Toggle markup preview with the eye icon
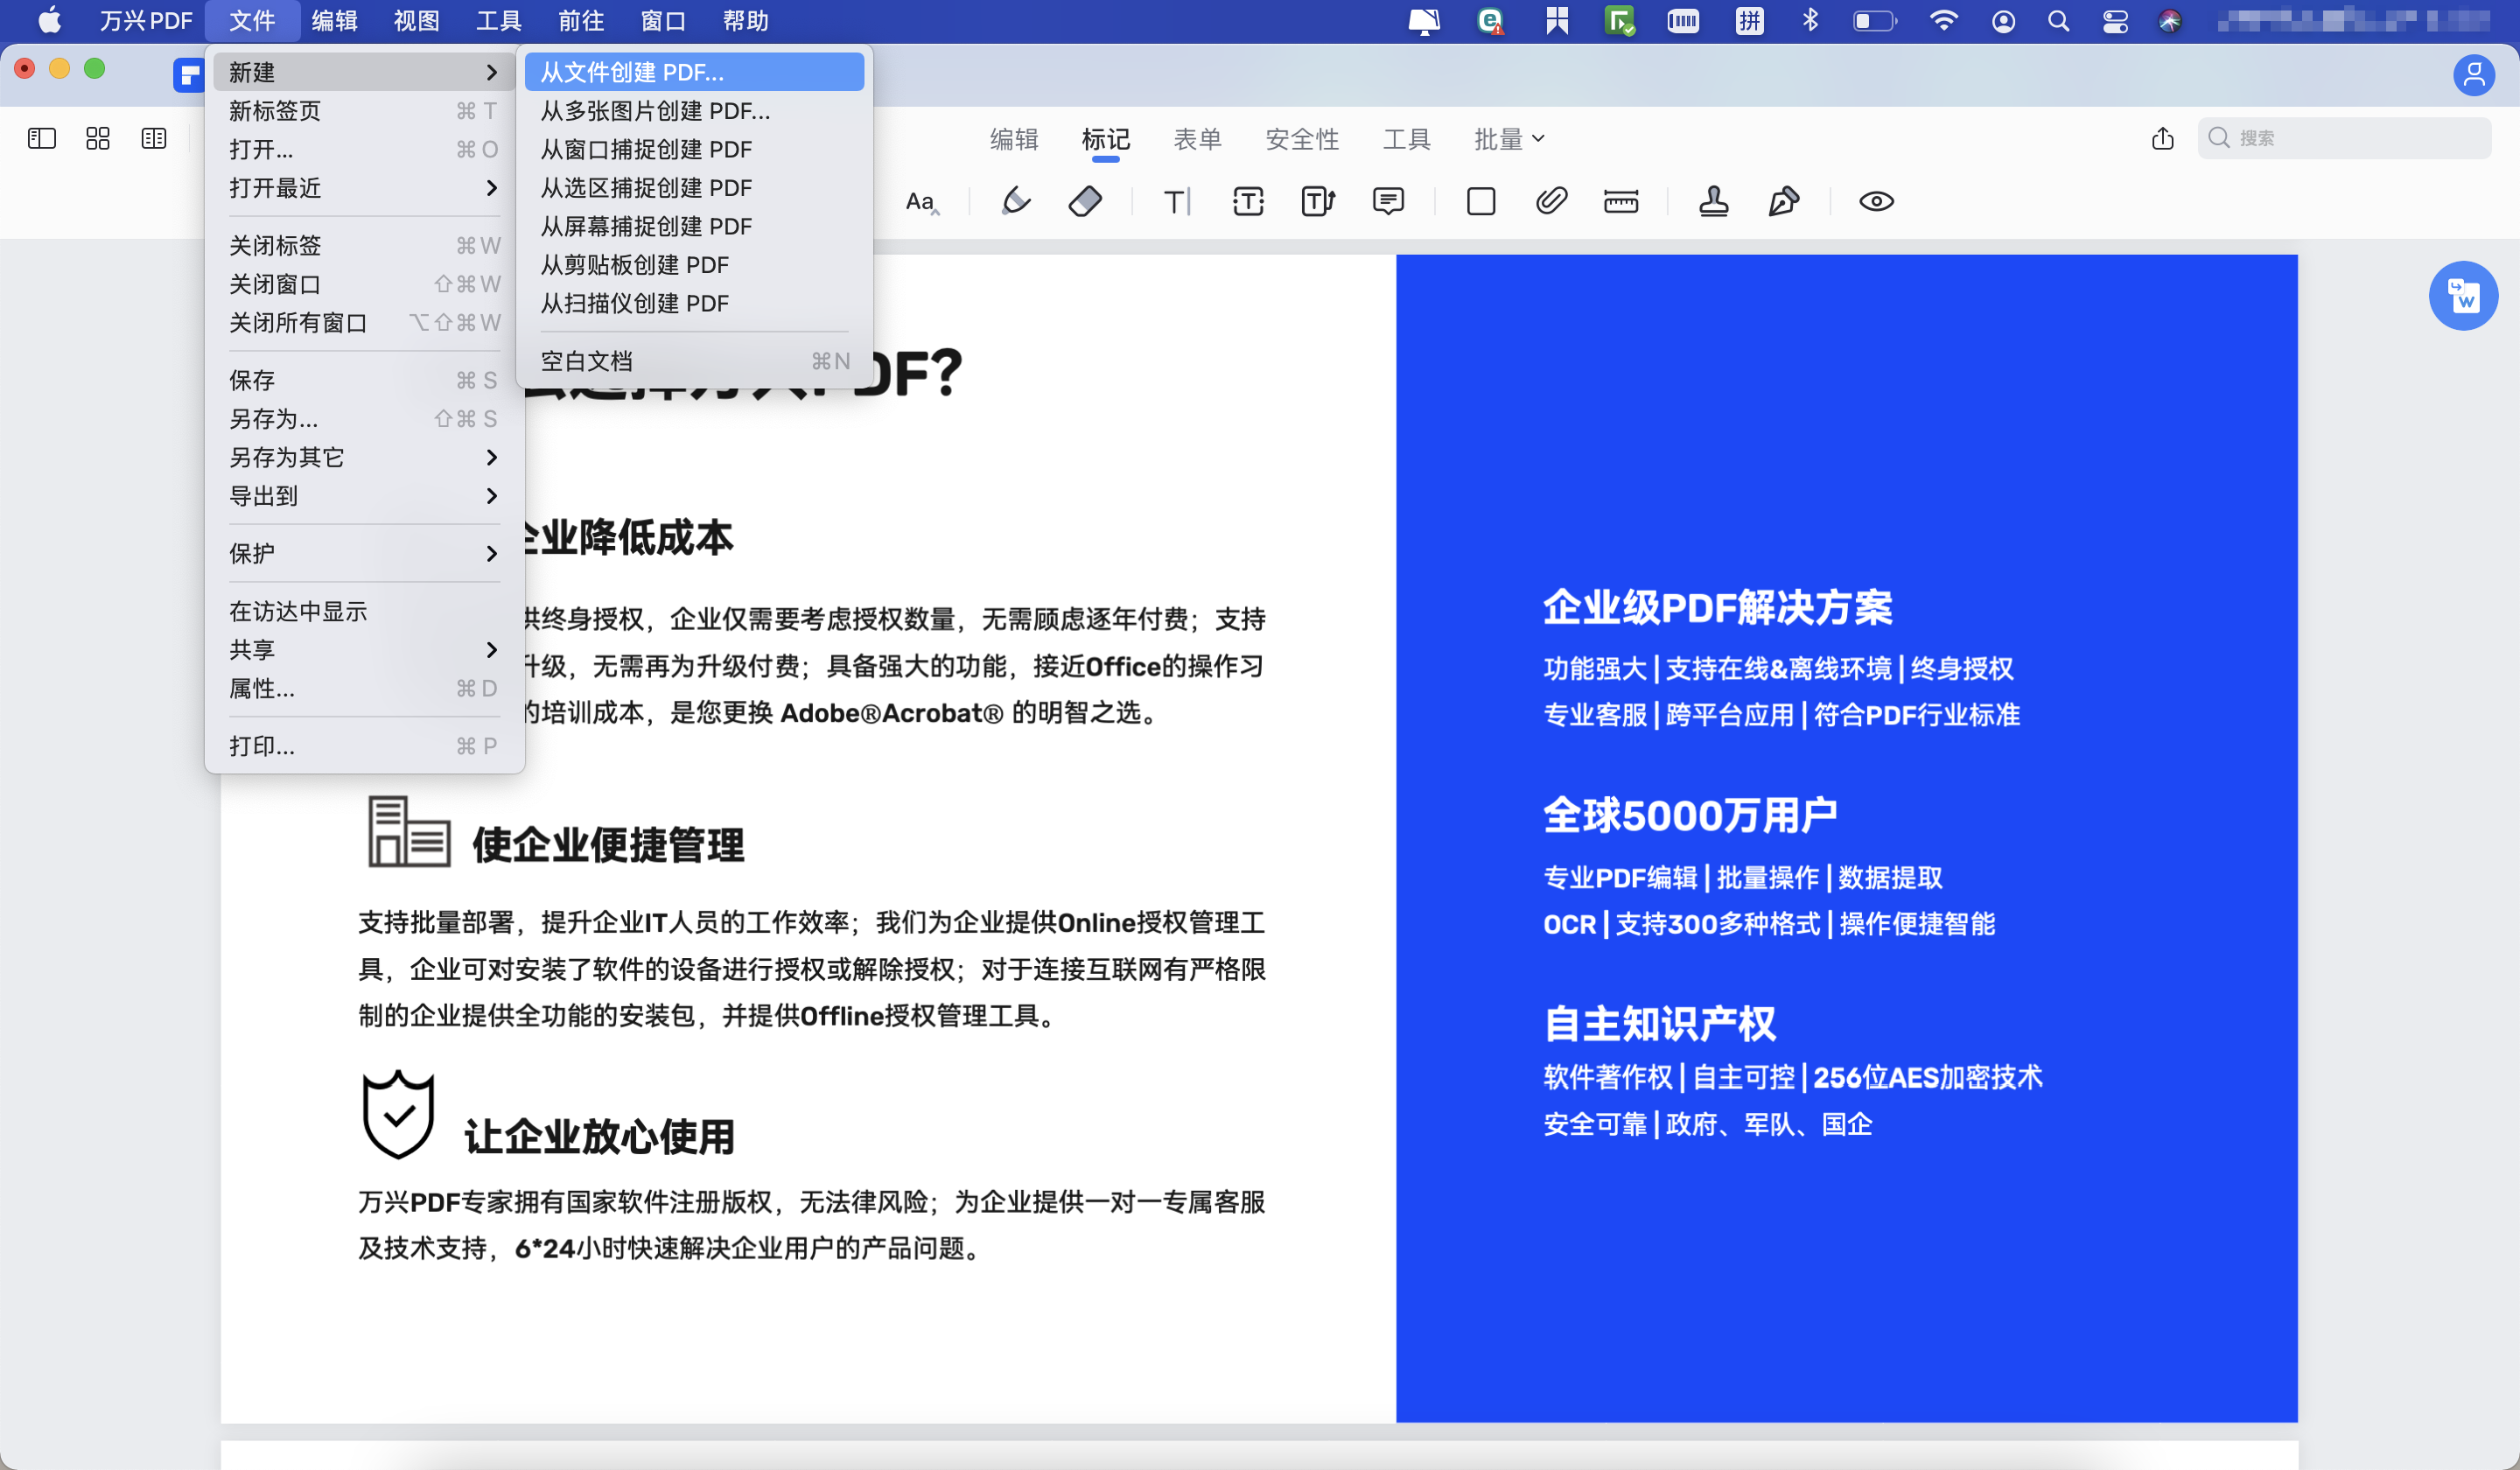 [x=1877, y=201]
